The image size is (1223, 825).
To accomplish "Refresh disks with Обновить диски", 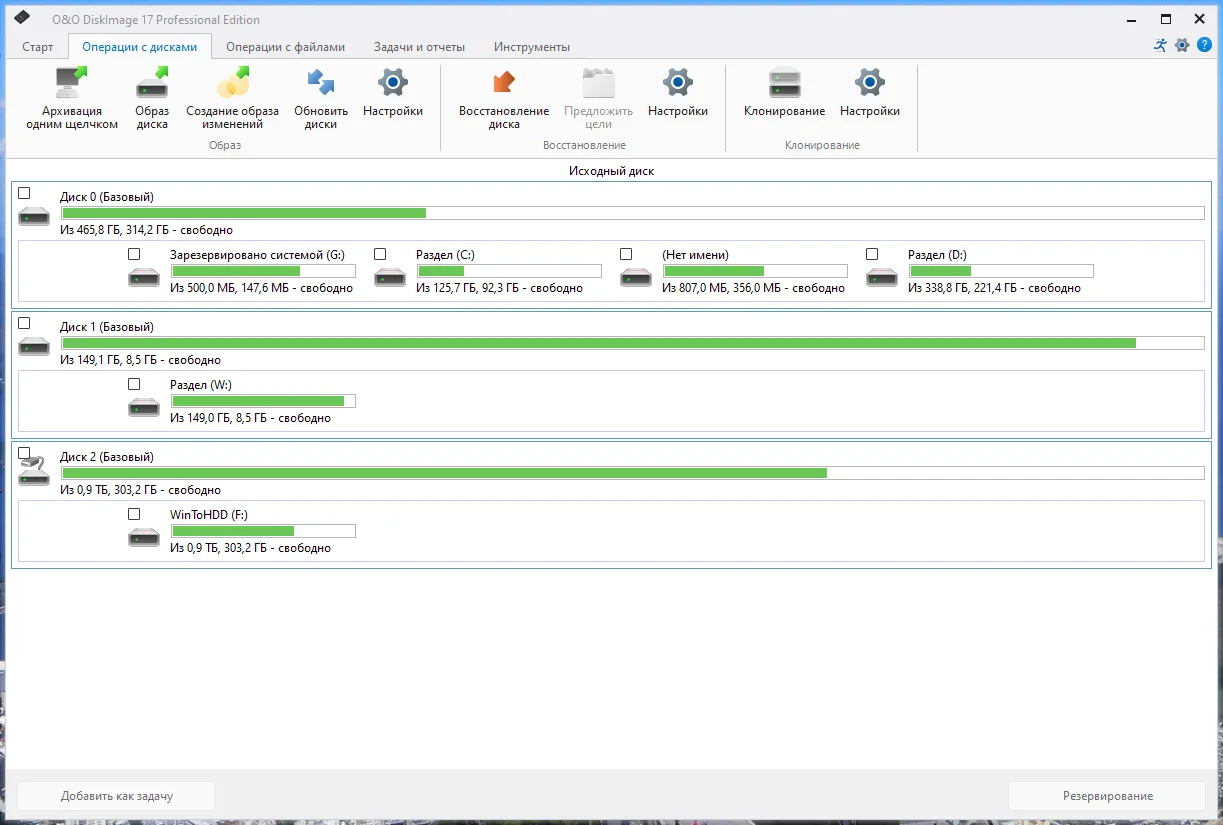I will [321, 98].
